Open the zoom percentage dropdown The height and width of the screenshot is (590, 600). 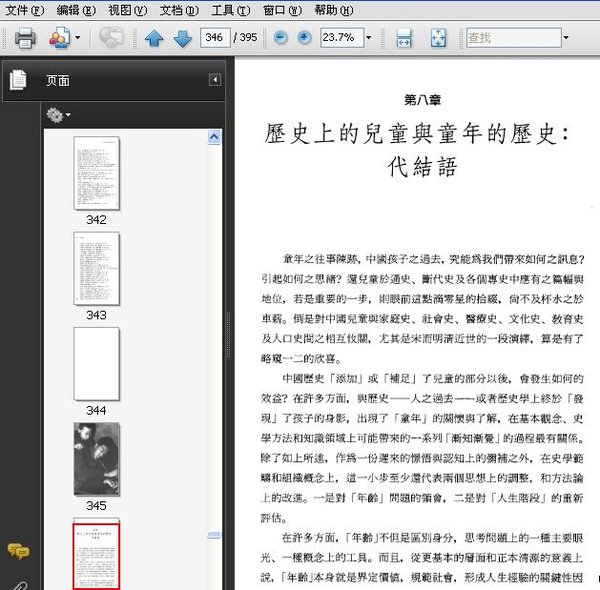(x=368, y=39)
